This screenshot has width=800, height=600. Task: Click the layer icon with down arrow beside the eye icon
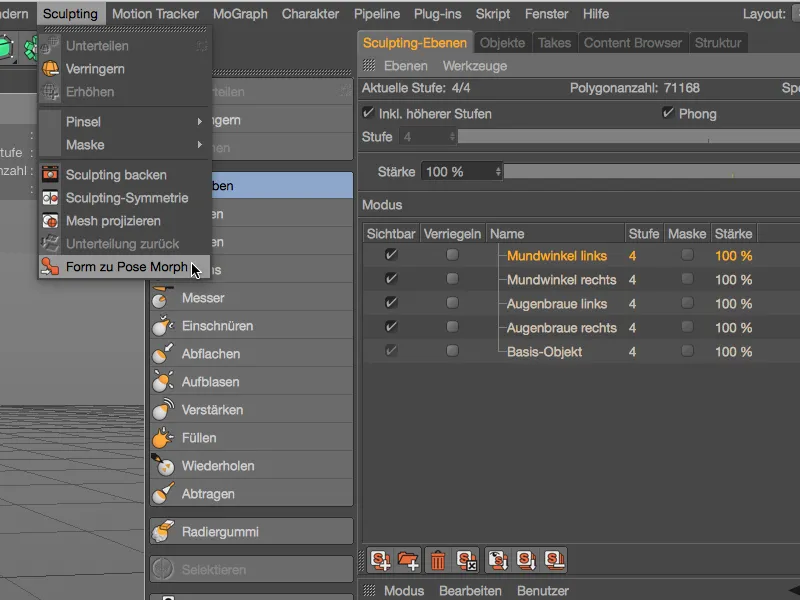pos(526,560)
